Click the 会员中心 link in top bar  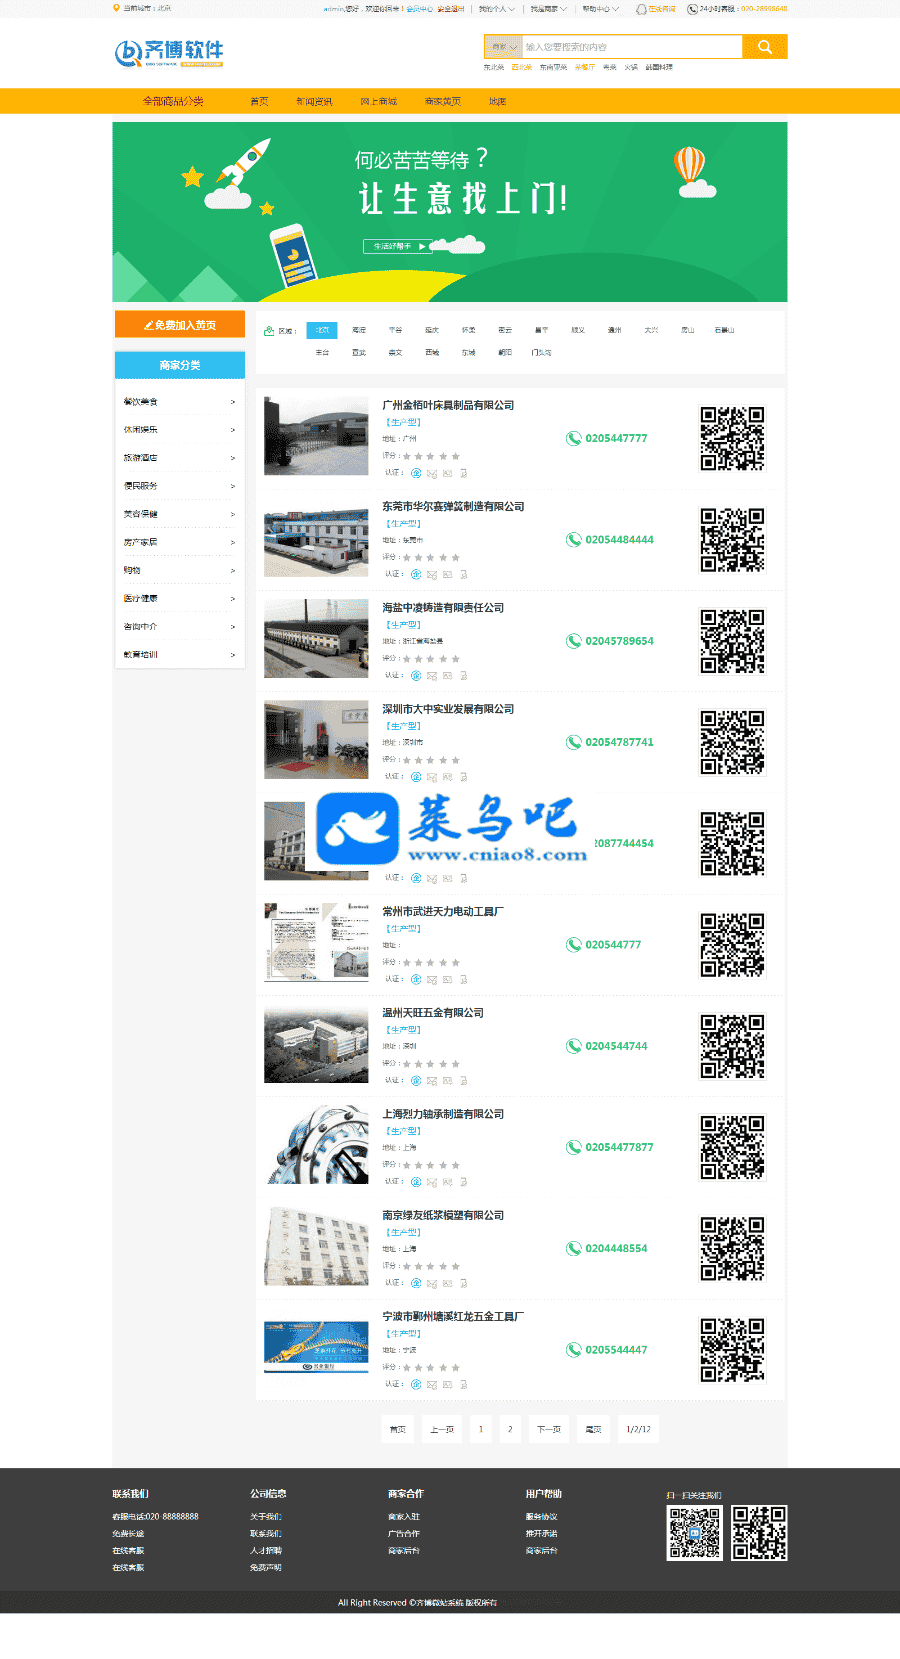coord(419,9)
